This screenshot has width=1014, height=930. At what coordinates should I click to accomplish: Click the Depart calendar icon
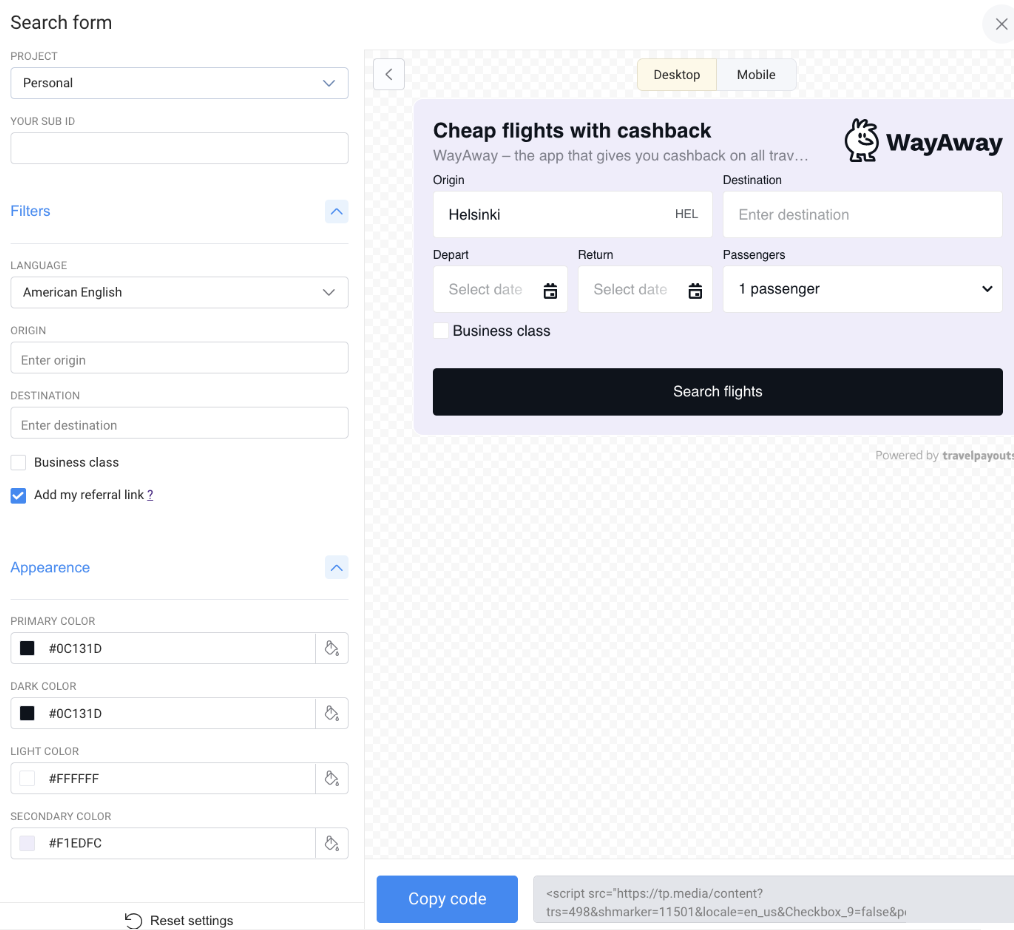tap(550, 290)
